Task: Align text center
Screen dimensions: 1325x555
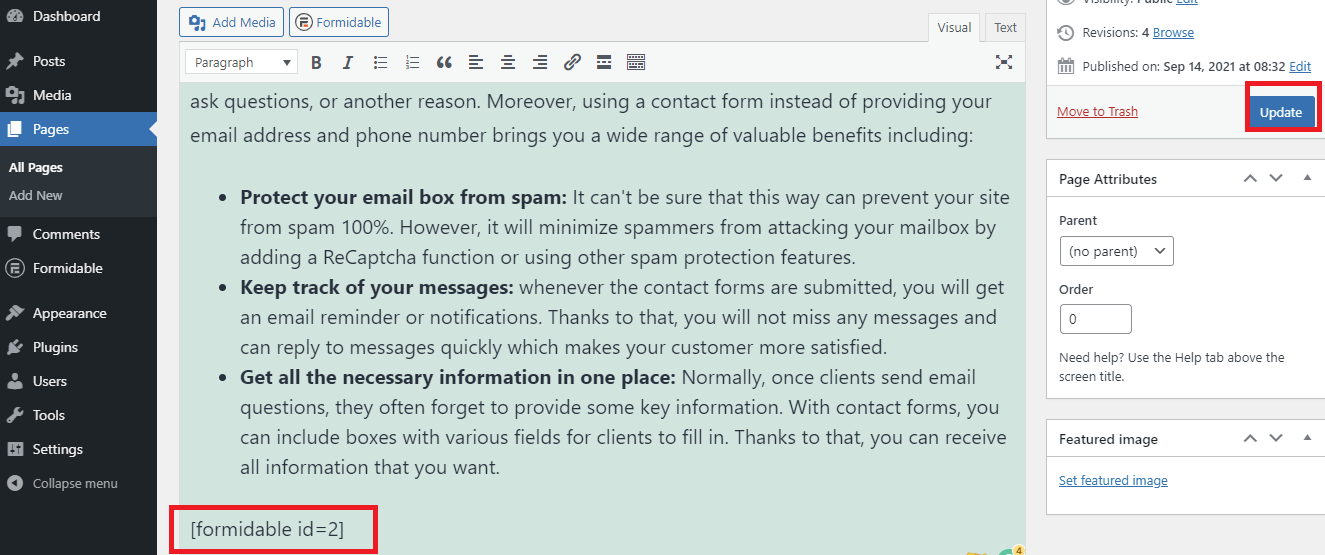Action: click(x=508, y=62)
